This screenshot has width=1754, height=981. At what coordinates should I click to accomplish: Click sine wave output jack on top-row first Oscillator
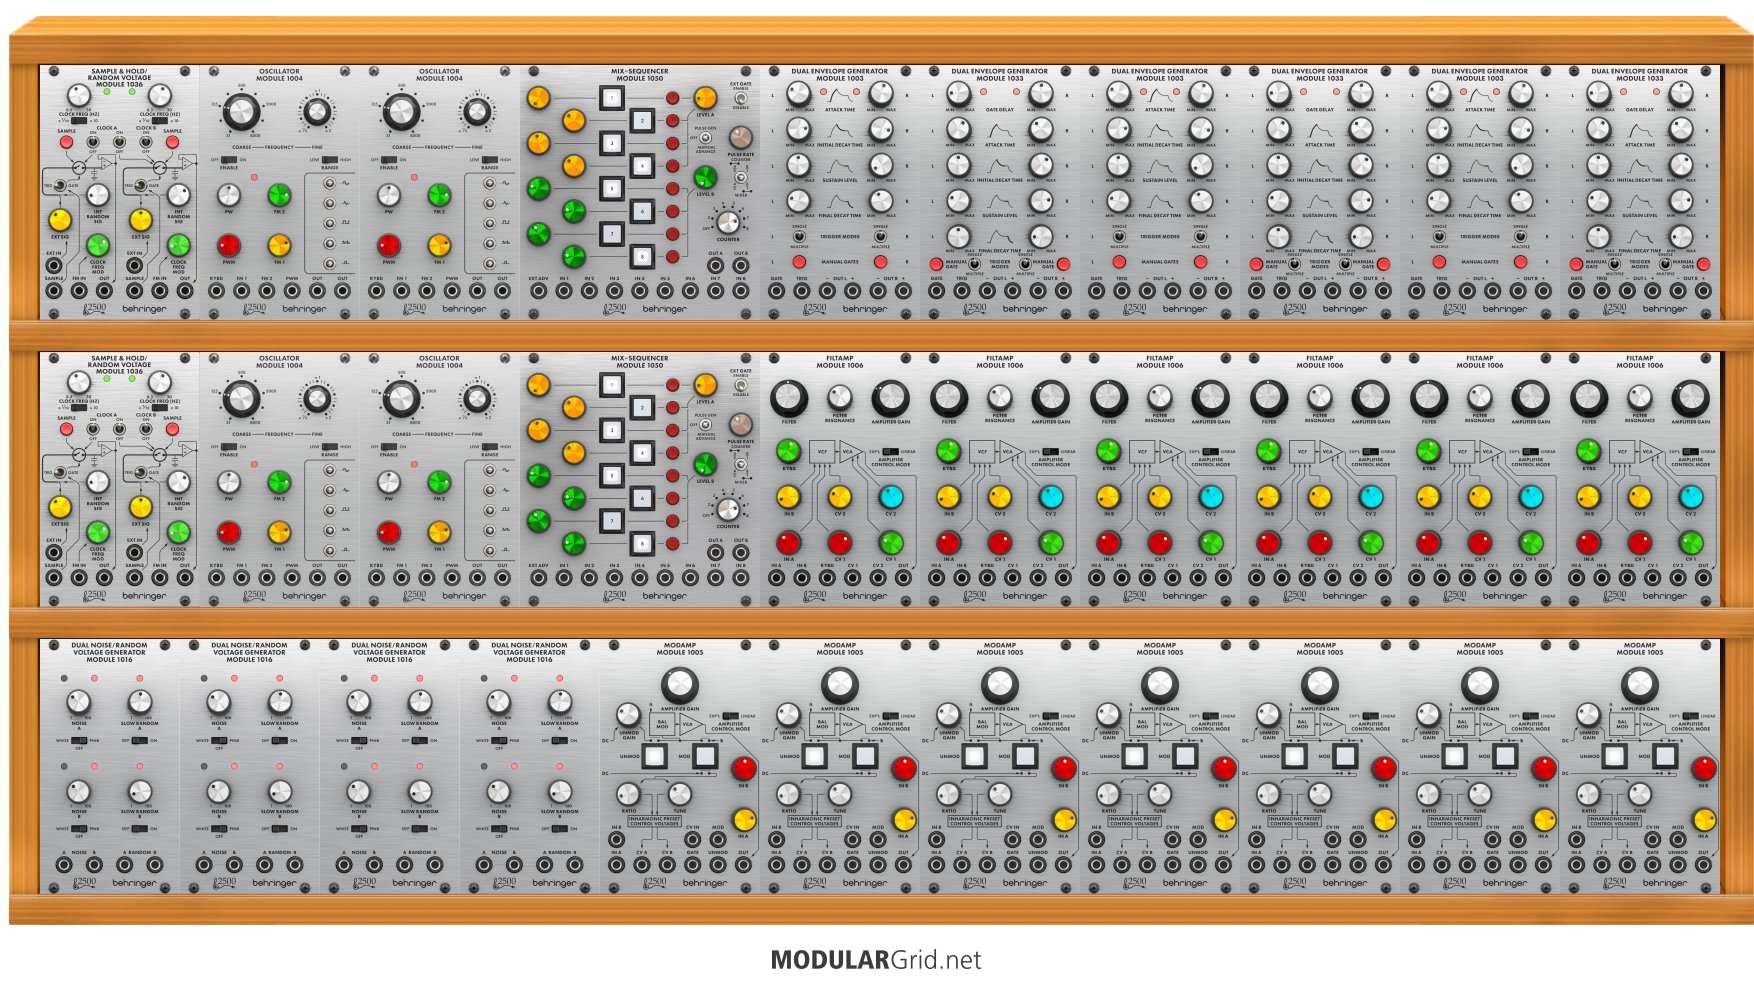[329, 183]
